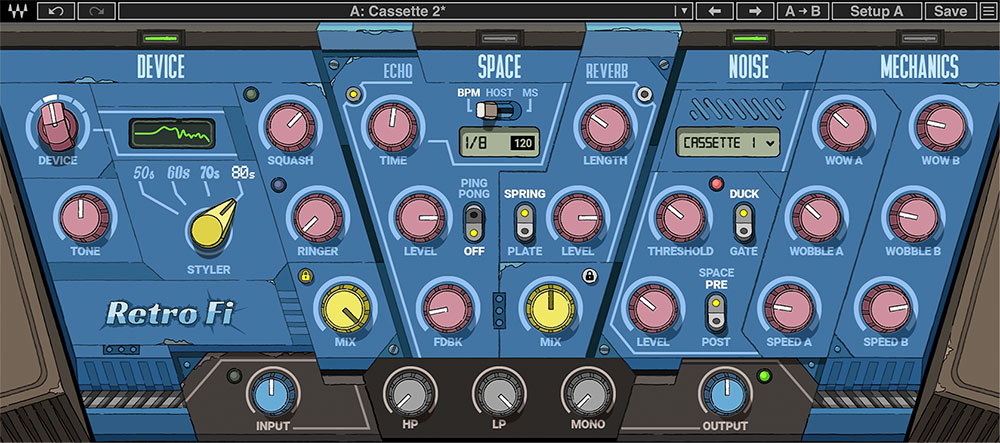
Task: Click the LP filter knob
Action: (x=499, y=393)
